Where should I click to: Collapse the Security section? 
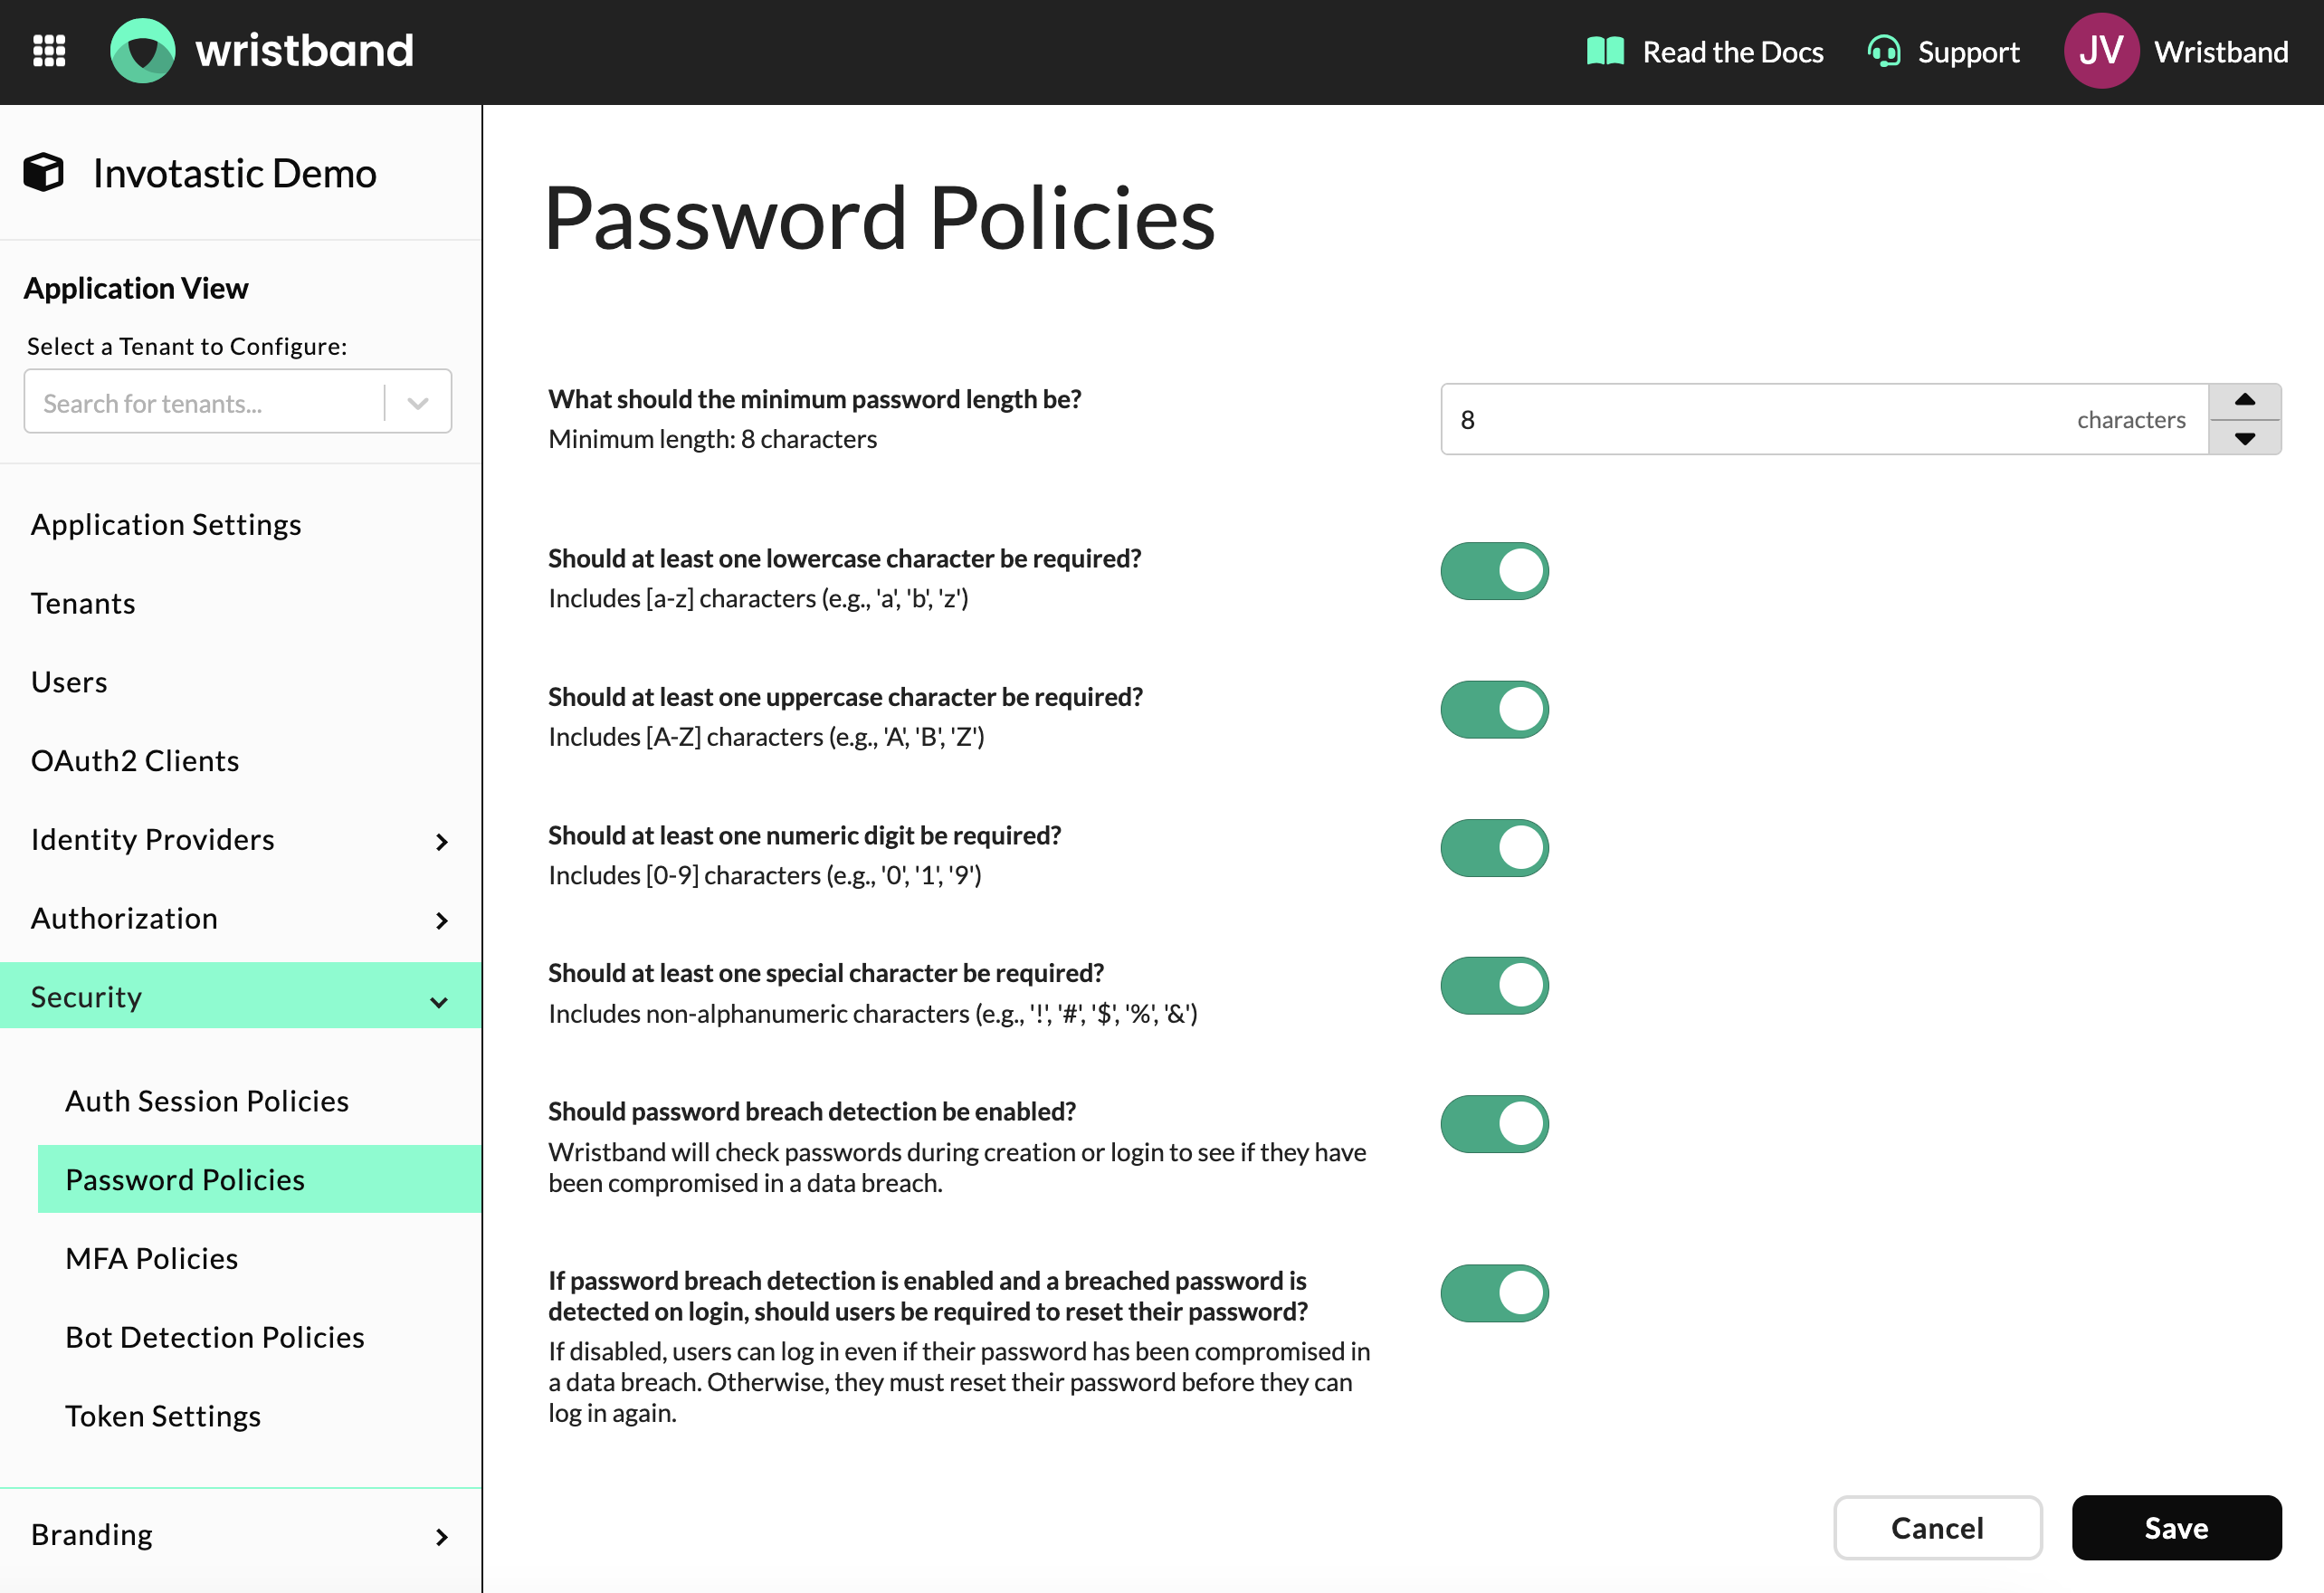pyautogui.click(x=438, y=1001)
